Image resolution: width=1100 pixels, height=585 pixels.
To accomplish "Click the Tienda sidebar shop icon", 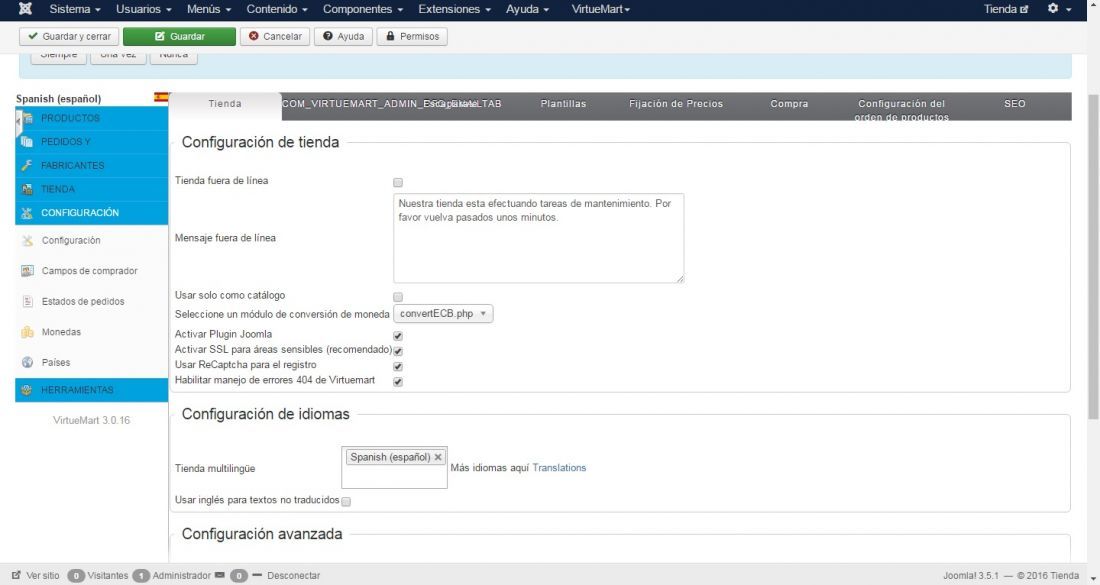I will pos(27,189).
